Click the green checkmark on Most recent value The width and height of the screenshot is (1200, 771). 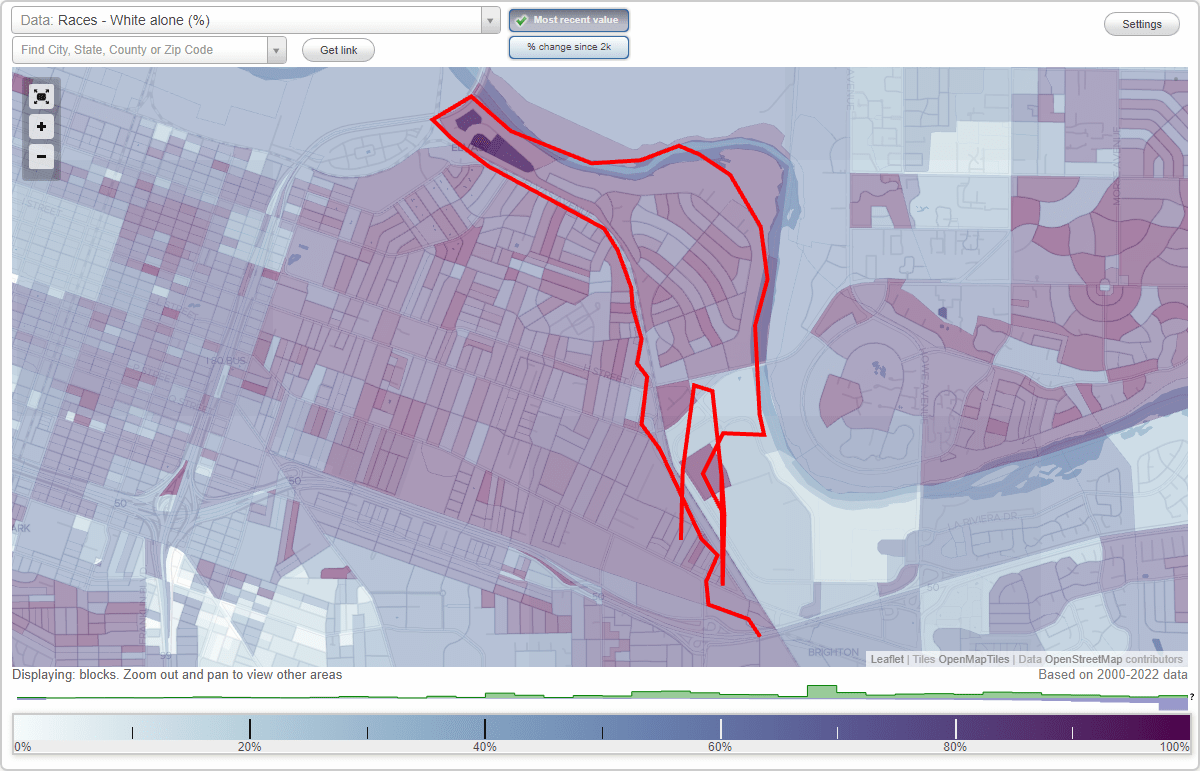coord(521,20)
